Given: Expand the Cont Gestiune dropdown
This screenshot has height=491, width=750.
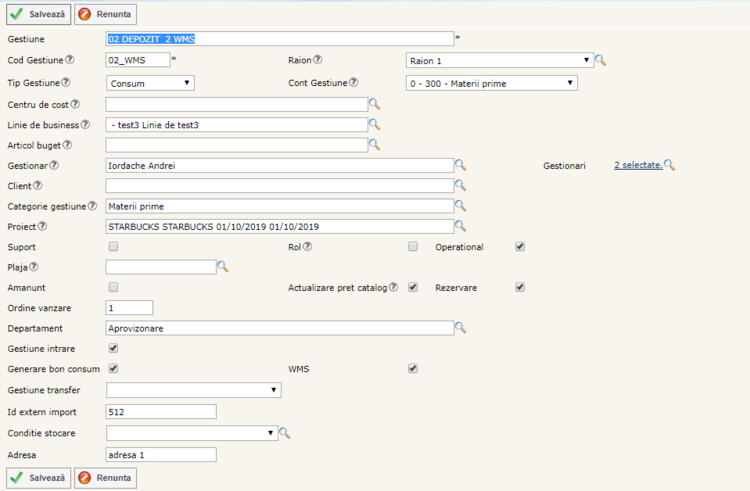Looking at the screenshot, I should [x=492, y=83].
